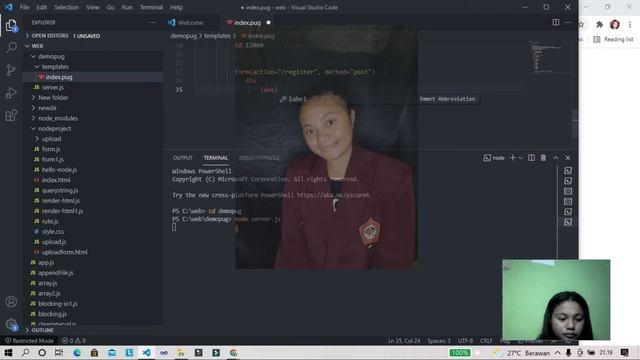Viewport: 640px width, 360px height.
Task: Click Ln 35, Col 24 in status bar
Action: pos(404,340)
